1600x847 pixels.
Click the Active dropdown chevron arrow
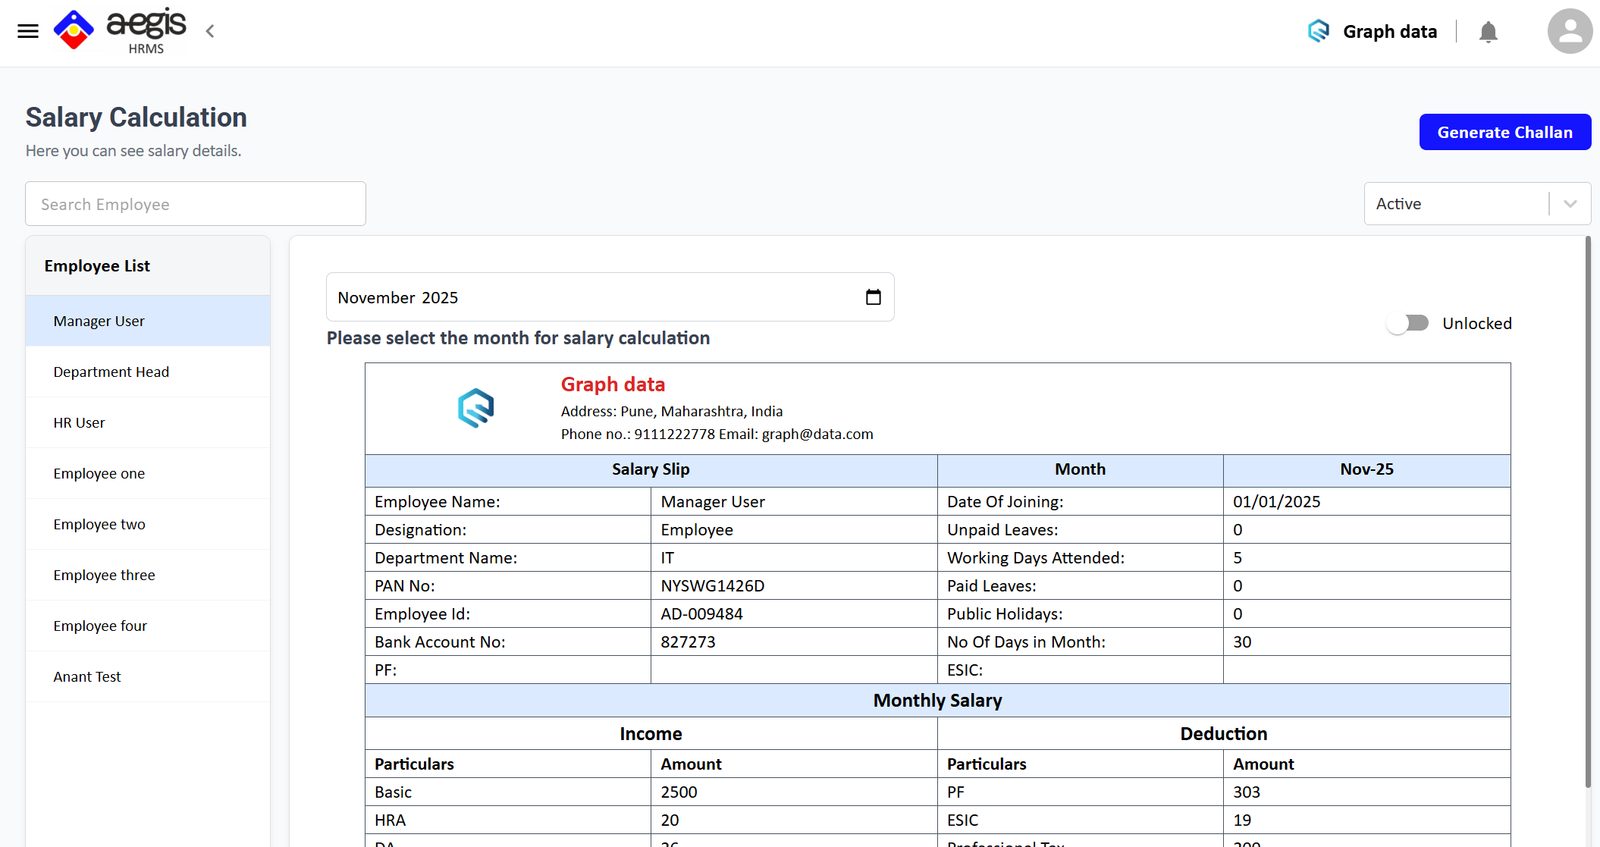1570,204
